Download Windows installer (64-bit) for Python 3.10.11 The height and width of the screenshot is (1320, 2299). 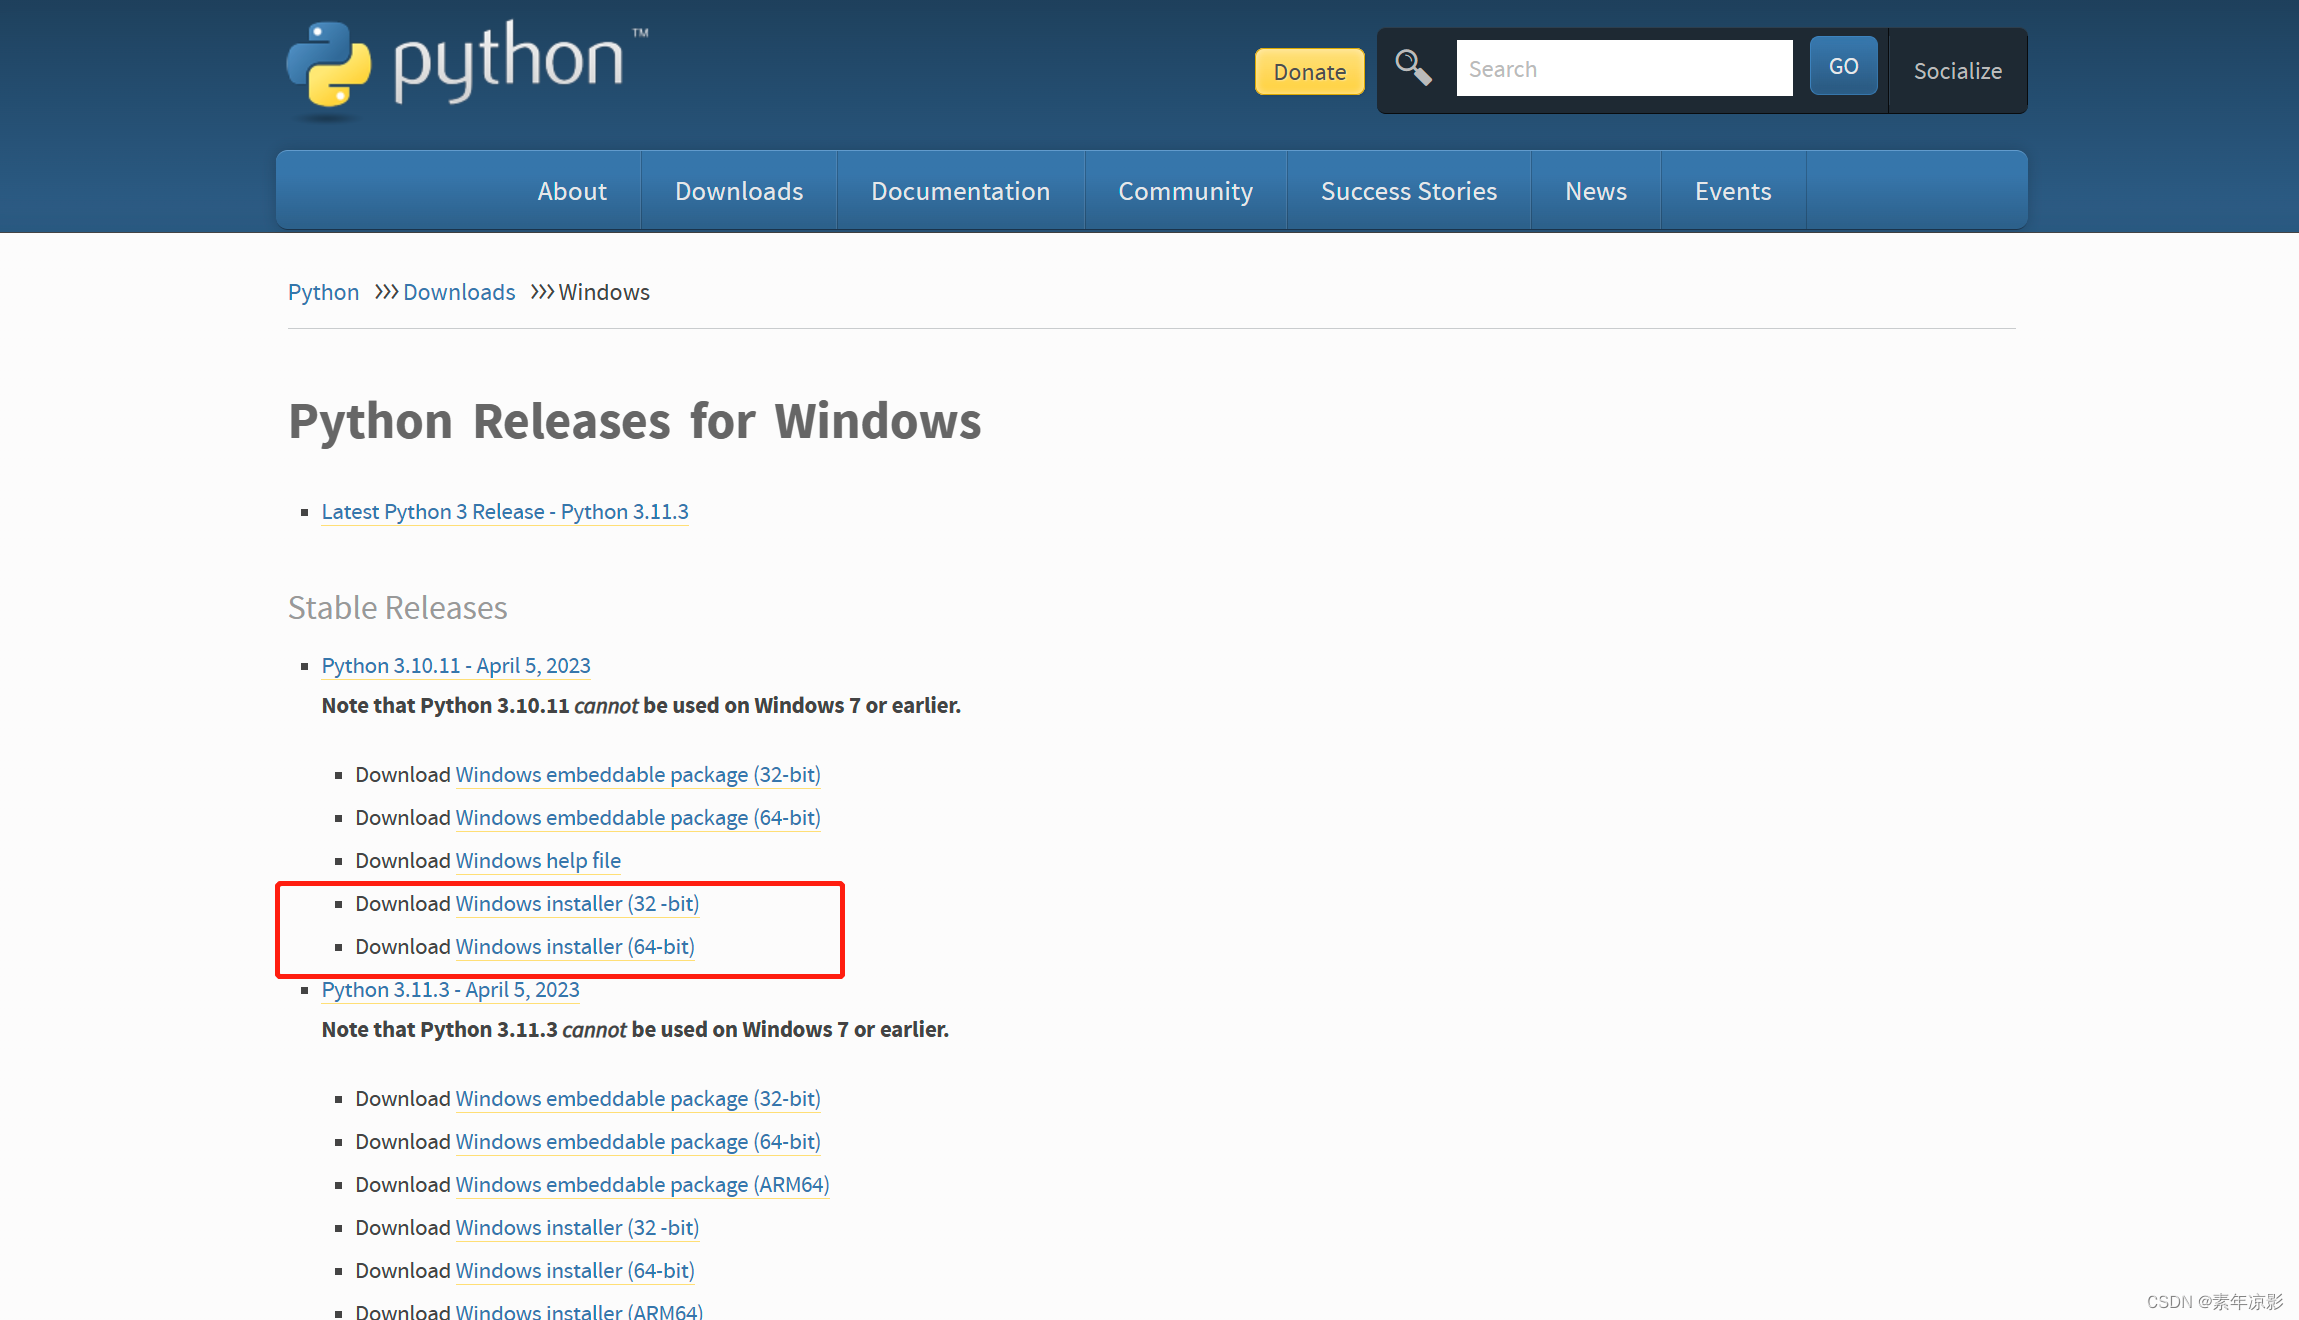click(574, 946)
